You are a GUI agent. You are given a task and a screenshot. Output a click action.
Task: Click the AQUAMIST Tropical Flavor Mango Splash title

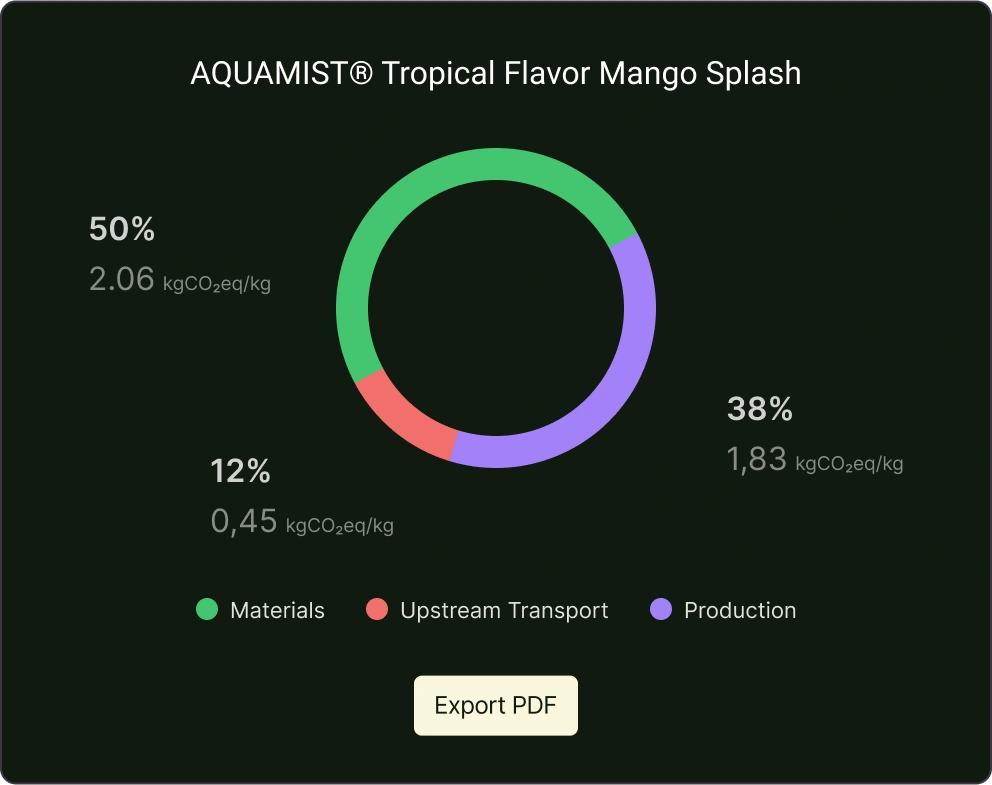496,73
